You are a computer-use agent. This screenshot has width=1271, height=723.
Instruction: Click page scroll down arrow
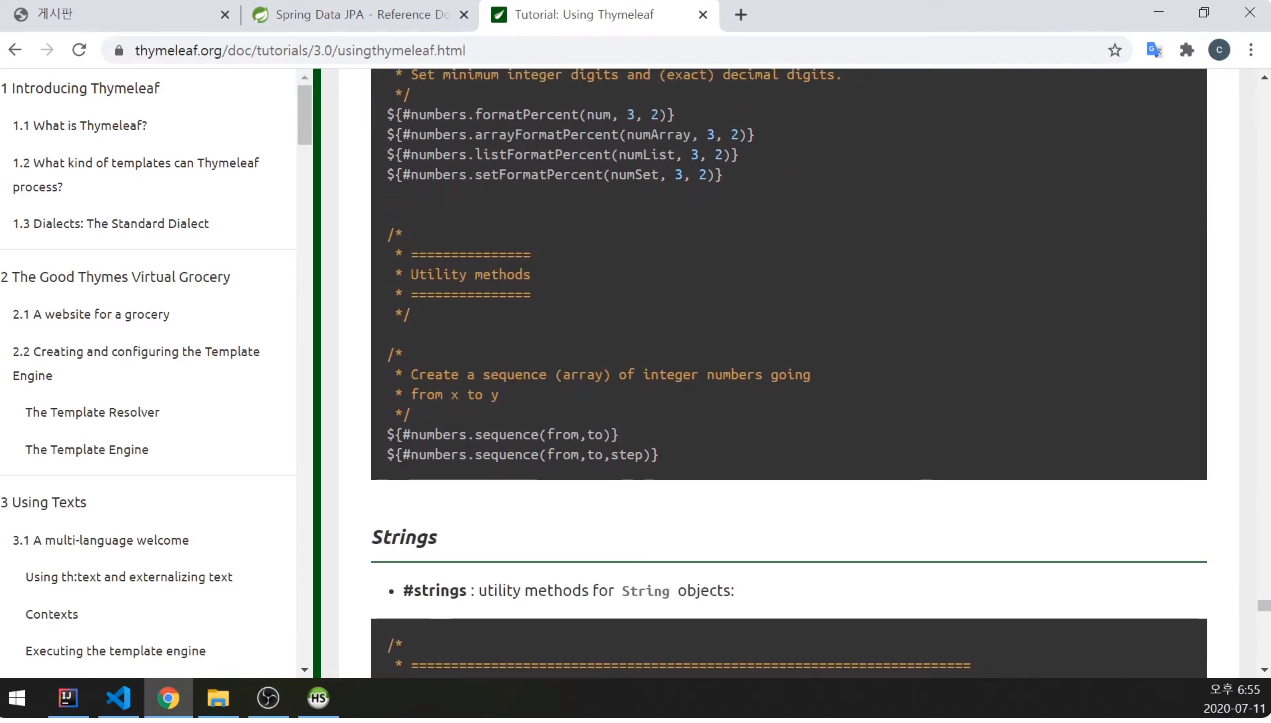(x=1264, y=670)
